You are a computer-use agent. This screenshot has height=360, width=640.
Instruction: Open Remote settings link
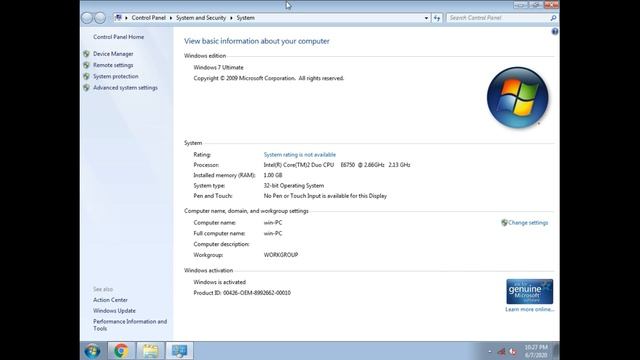[x=113, y=65]
